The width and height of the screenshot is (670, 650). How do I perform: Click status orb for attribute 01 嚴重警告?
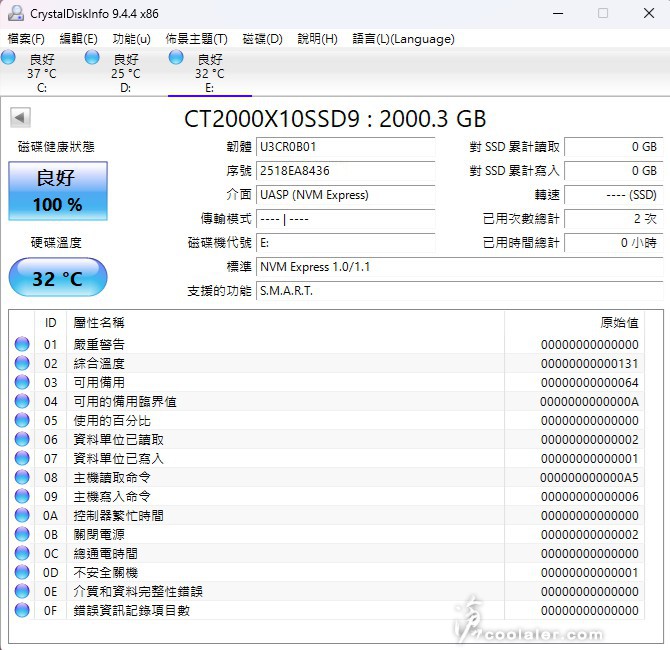pos(22,345)
